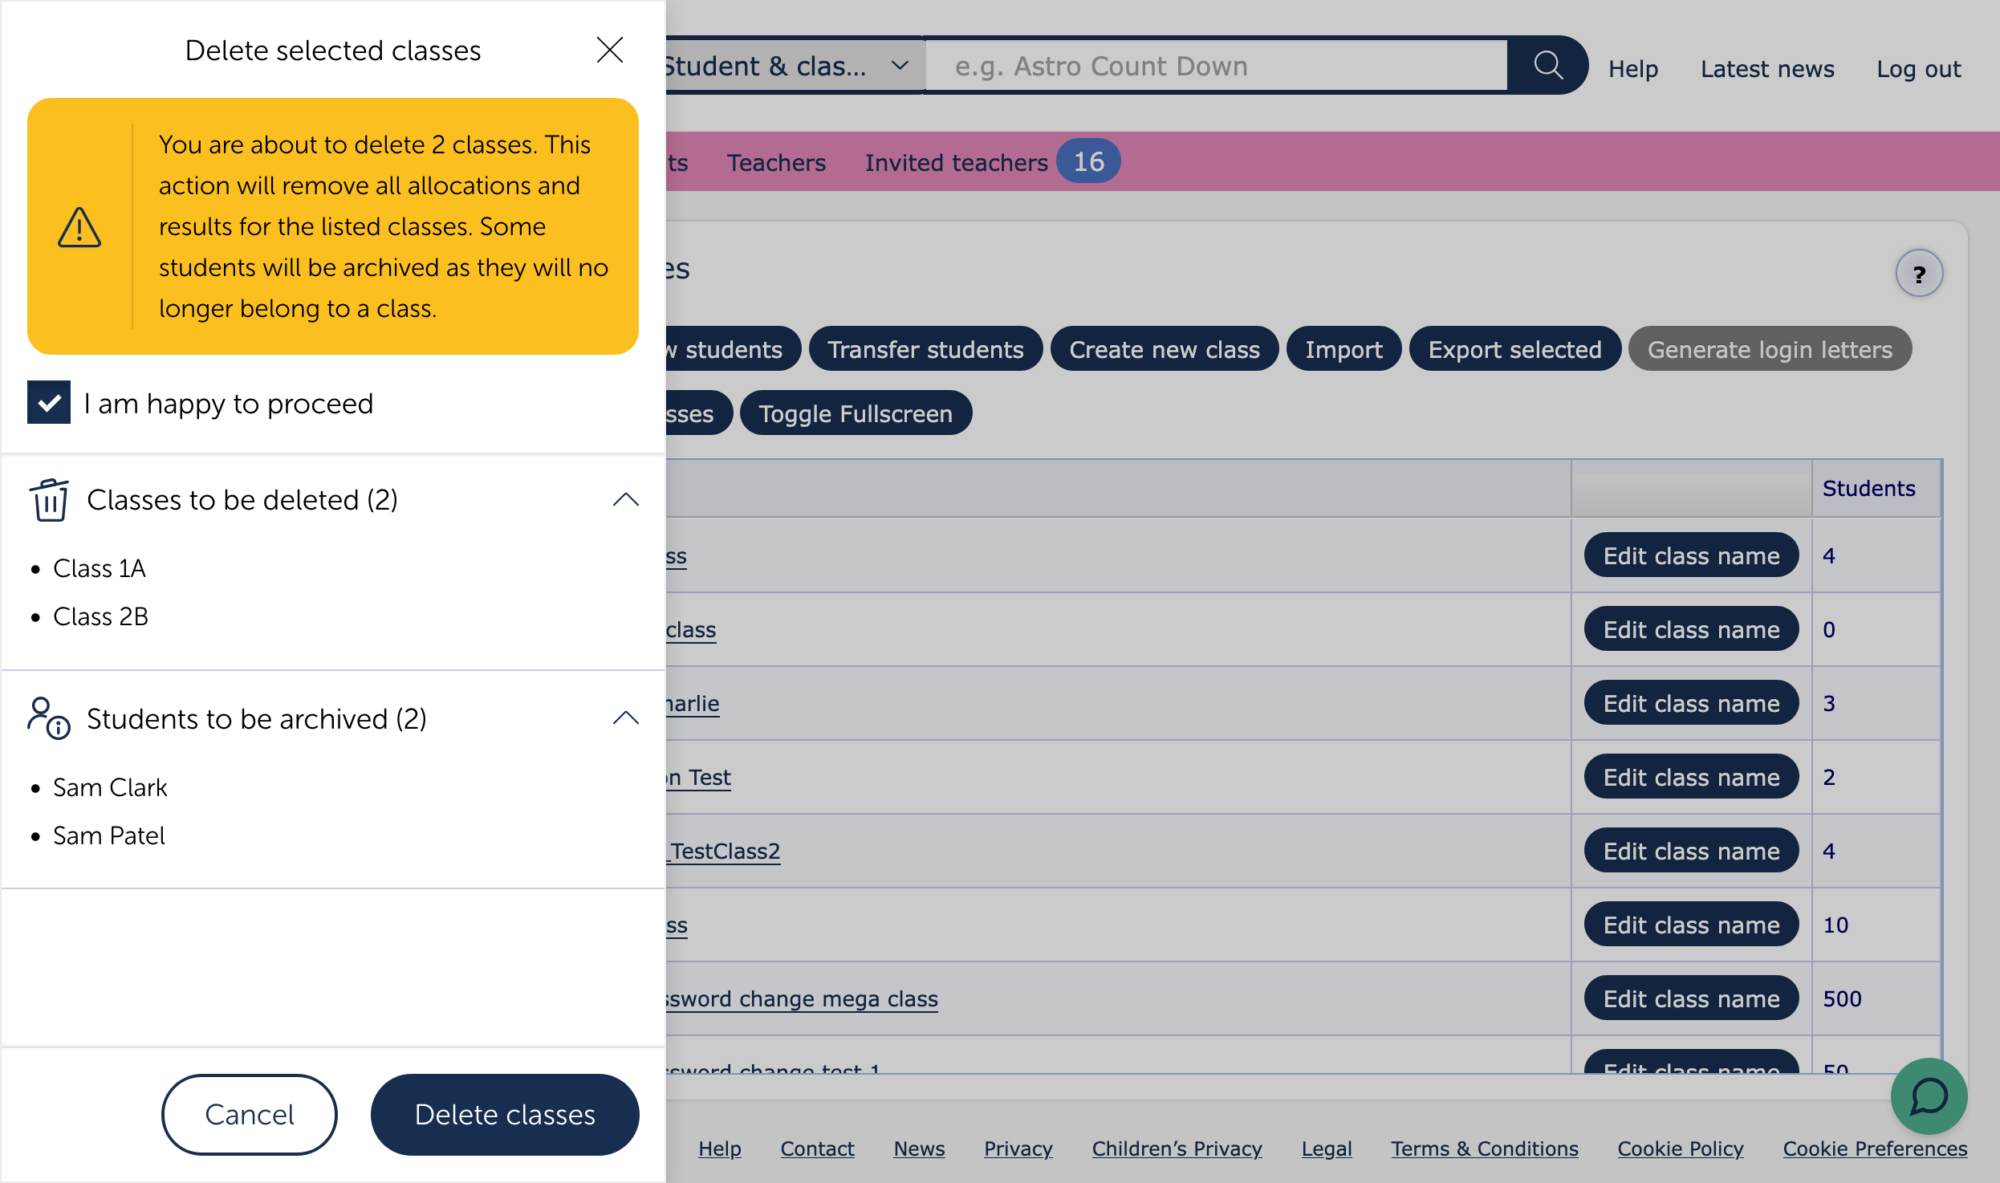2000x1183 pixels.
Task: Click the students archive person icon
Action: tap(48, 718)
